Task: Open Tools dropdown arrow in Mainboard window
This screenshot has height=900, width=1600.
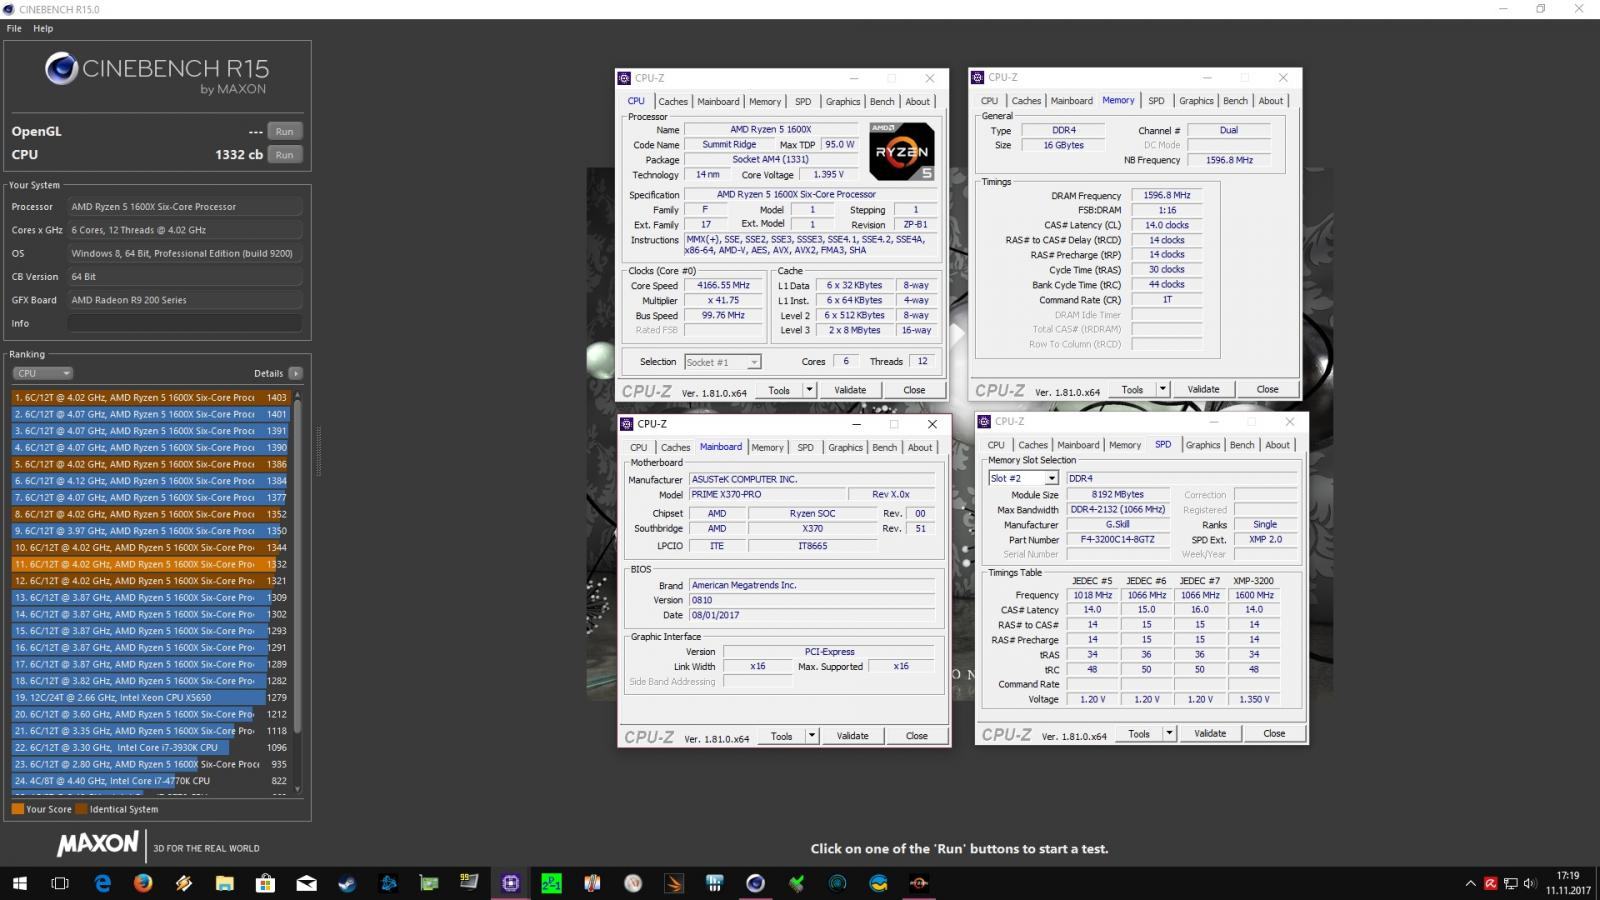Action: [812, 735]
